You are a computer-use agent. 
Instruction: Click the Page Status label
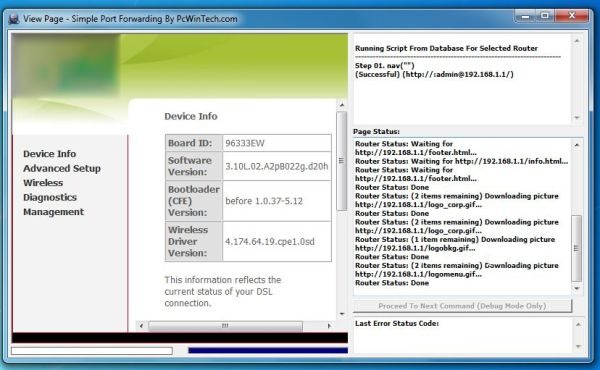click(376, 131)
